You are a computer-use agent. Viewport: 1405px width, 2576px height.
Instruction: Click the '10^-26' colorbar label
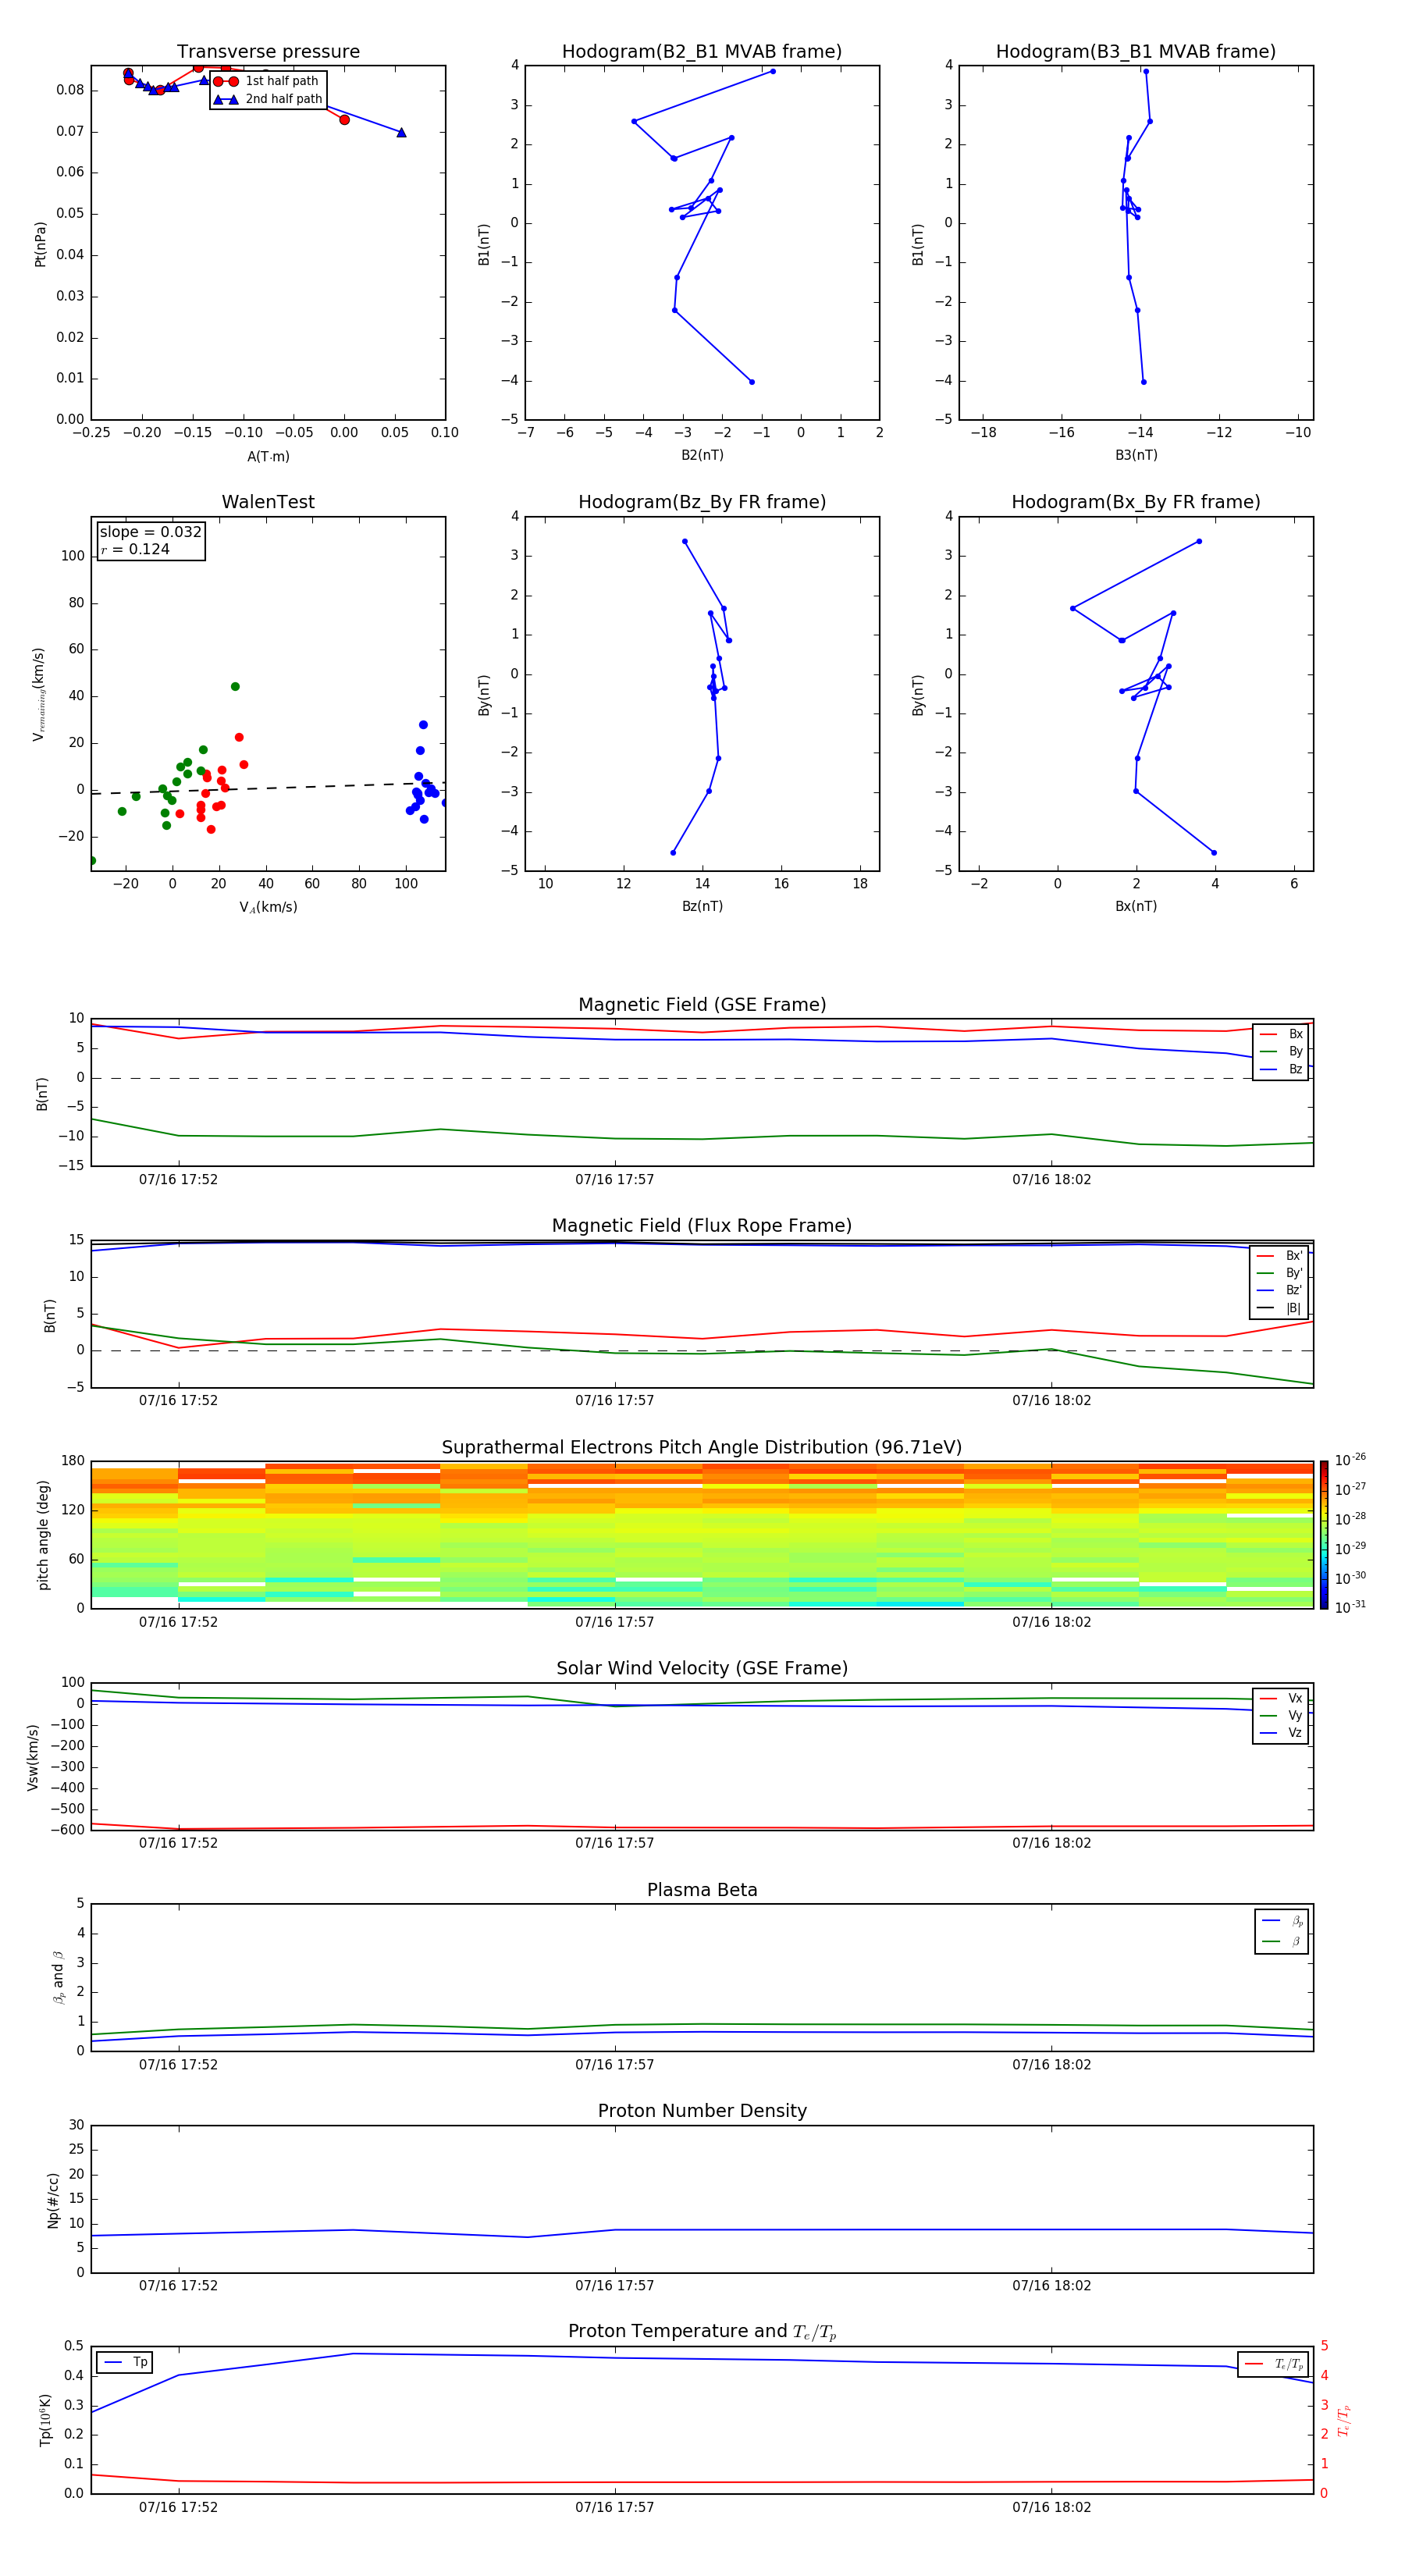point(1349,1460)
